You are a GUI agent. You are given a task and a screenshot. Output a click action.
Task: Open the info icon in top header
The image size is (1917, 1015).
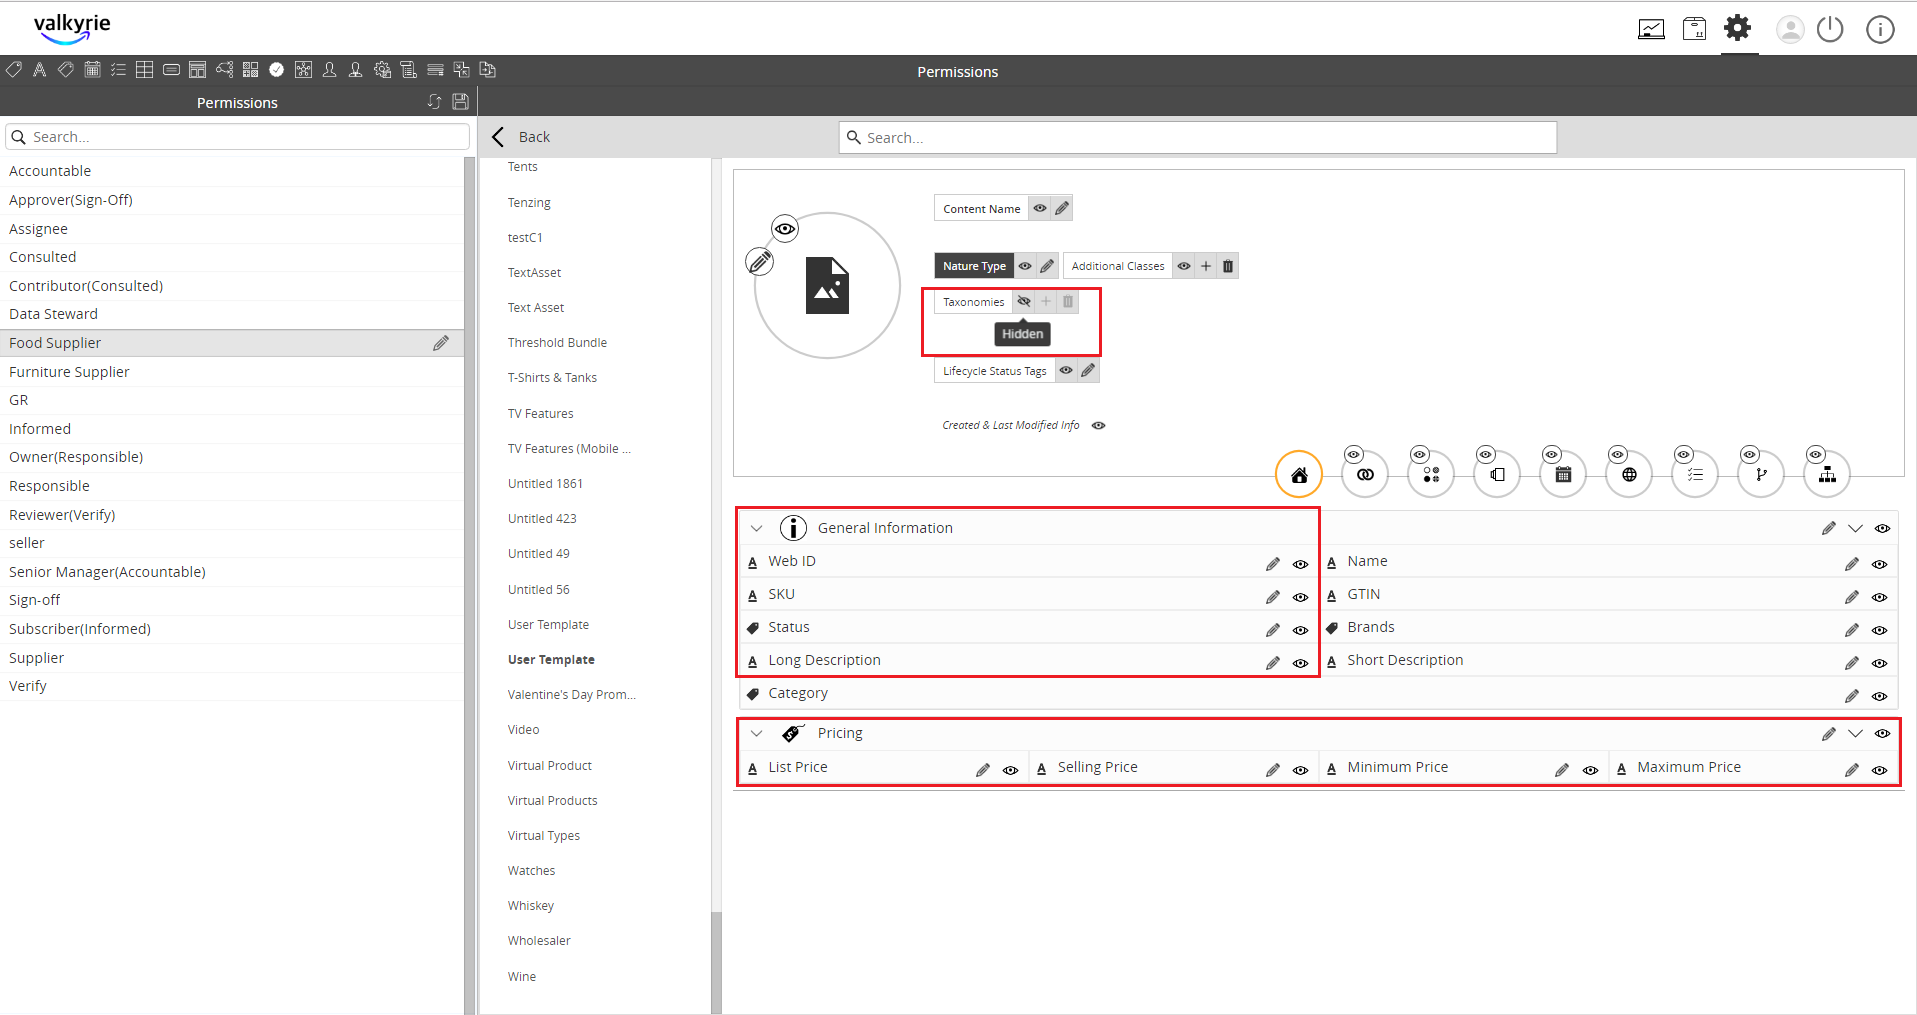point(1880,29)
